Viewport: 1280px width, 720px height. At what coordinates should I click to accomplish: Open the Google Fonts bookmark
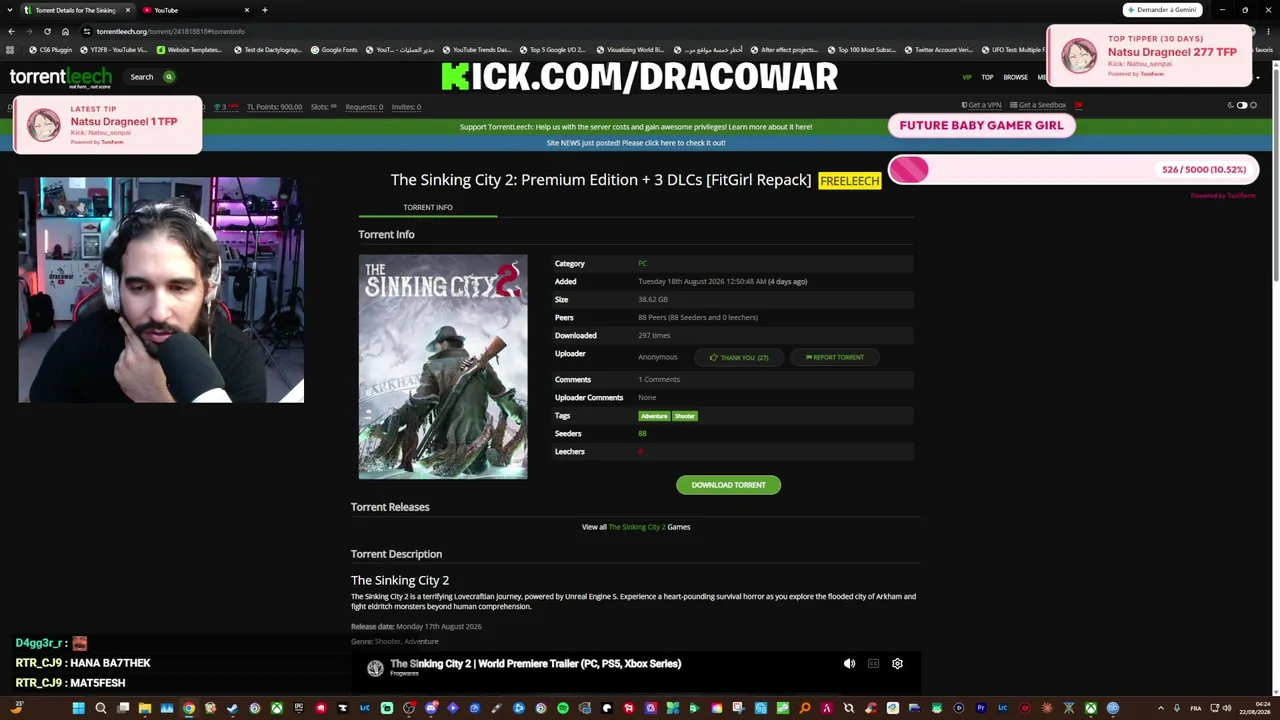tap(334, 50)
